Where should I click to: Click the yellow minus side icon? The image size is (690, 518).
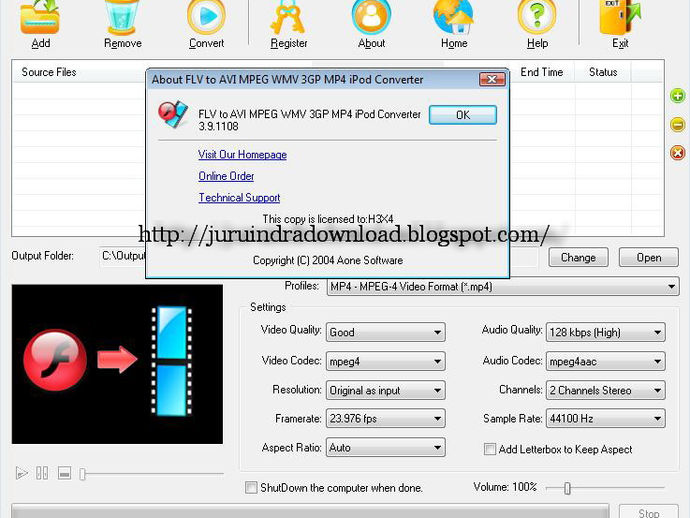click(x=678, y=124)
